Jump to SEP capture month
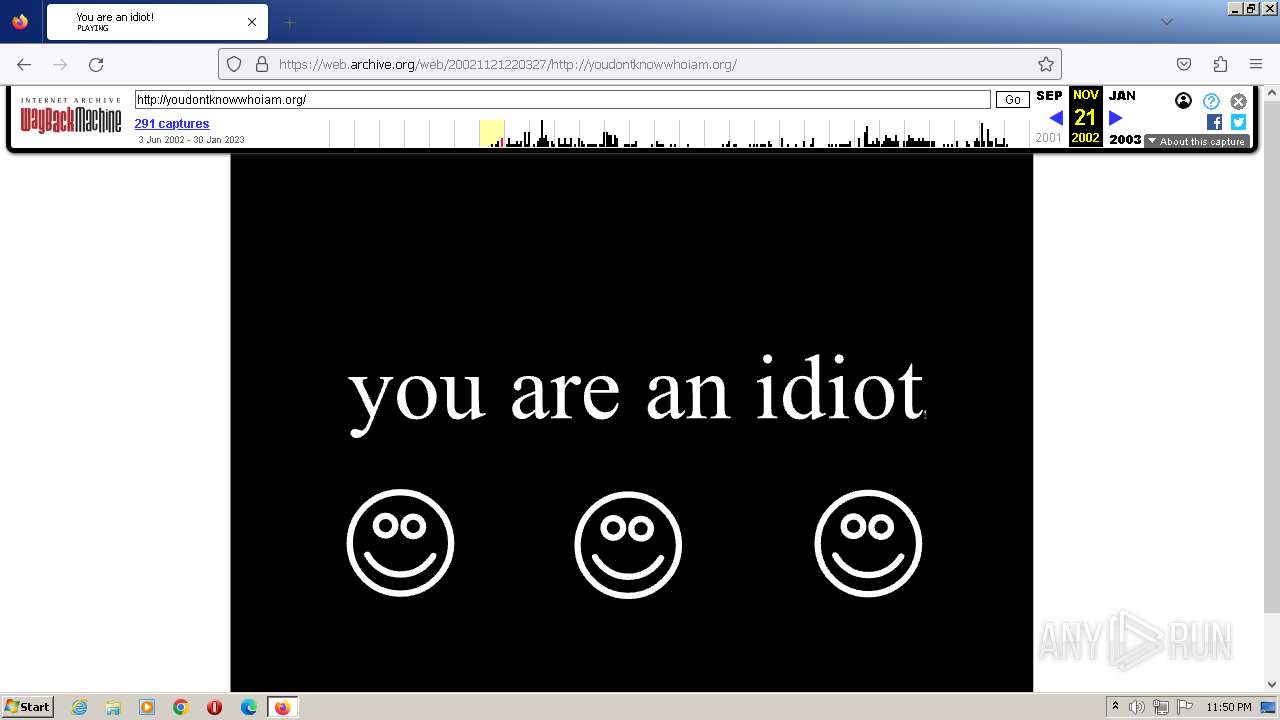The height and width of the screenshot is (720, 1280). point(1049,96)
